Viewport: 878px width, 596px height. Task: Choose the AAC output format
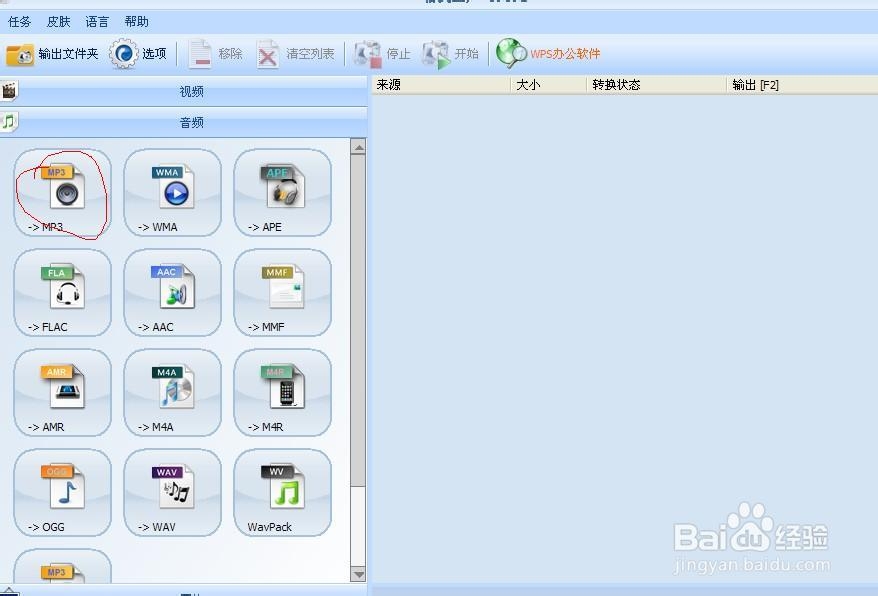point(171,292)
